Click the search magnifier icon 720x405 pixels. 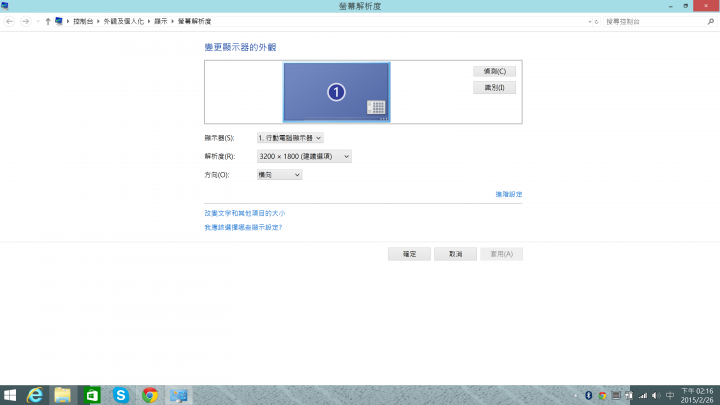[711, 22]
